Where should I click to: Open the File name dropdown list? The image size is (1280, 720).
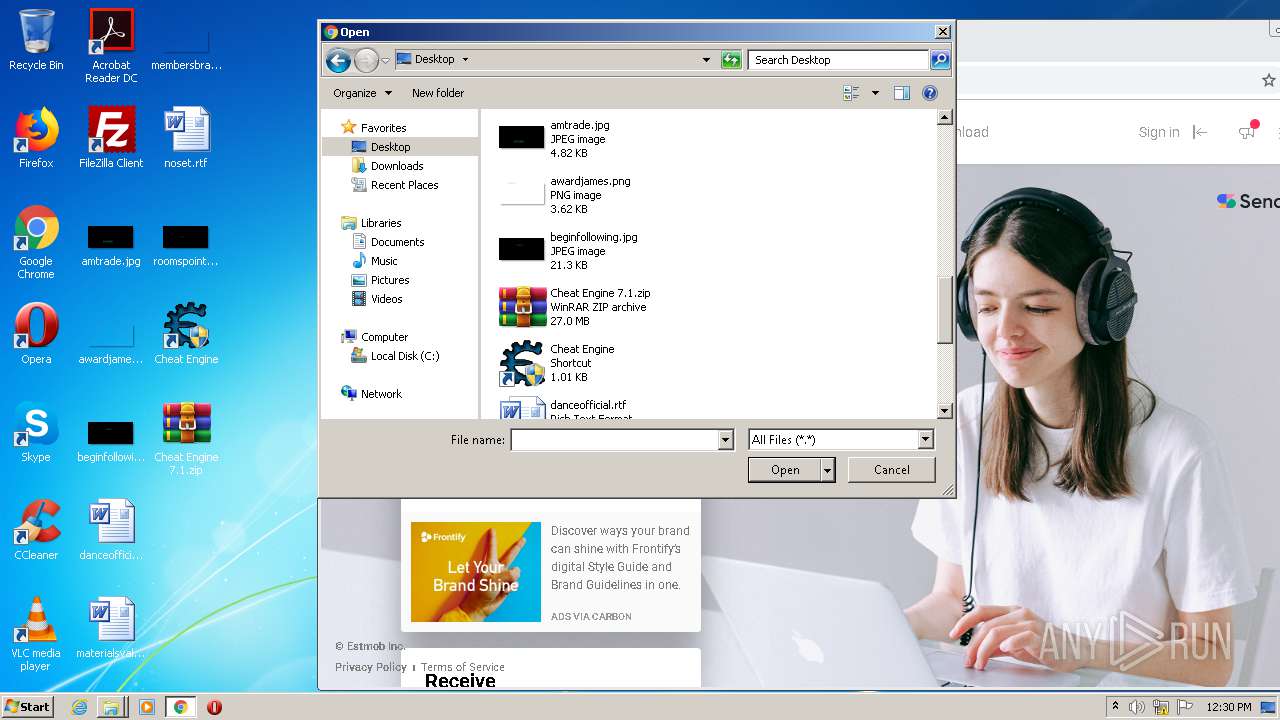(x=725, y=440)
